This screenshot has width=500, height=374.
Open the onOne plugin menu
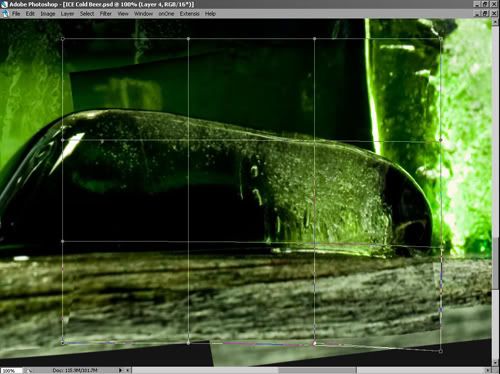pos(166,14)
